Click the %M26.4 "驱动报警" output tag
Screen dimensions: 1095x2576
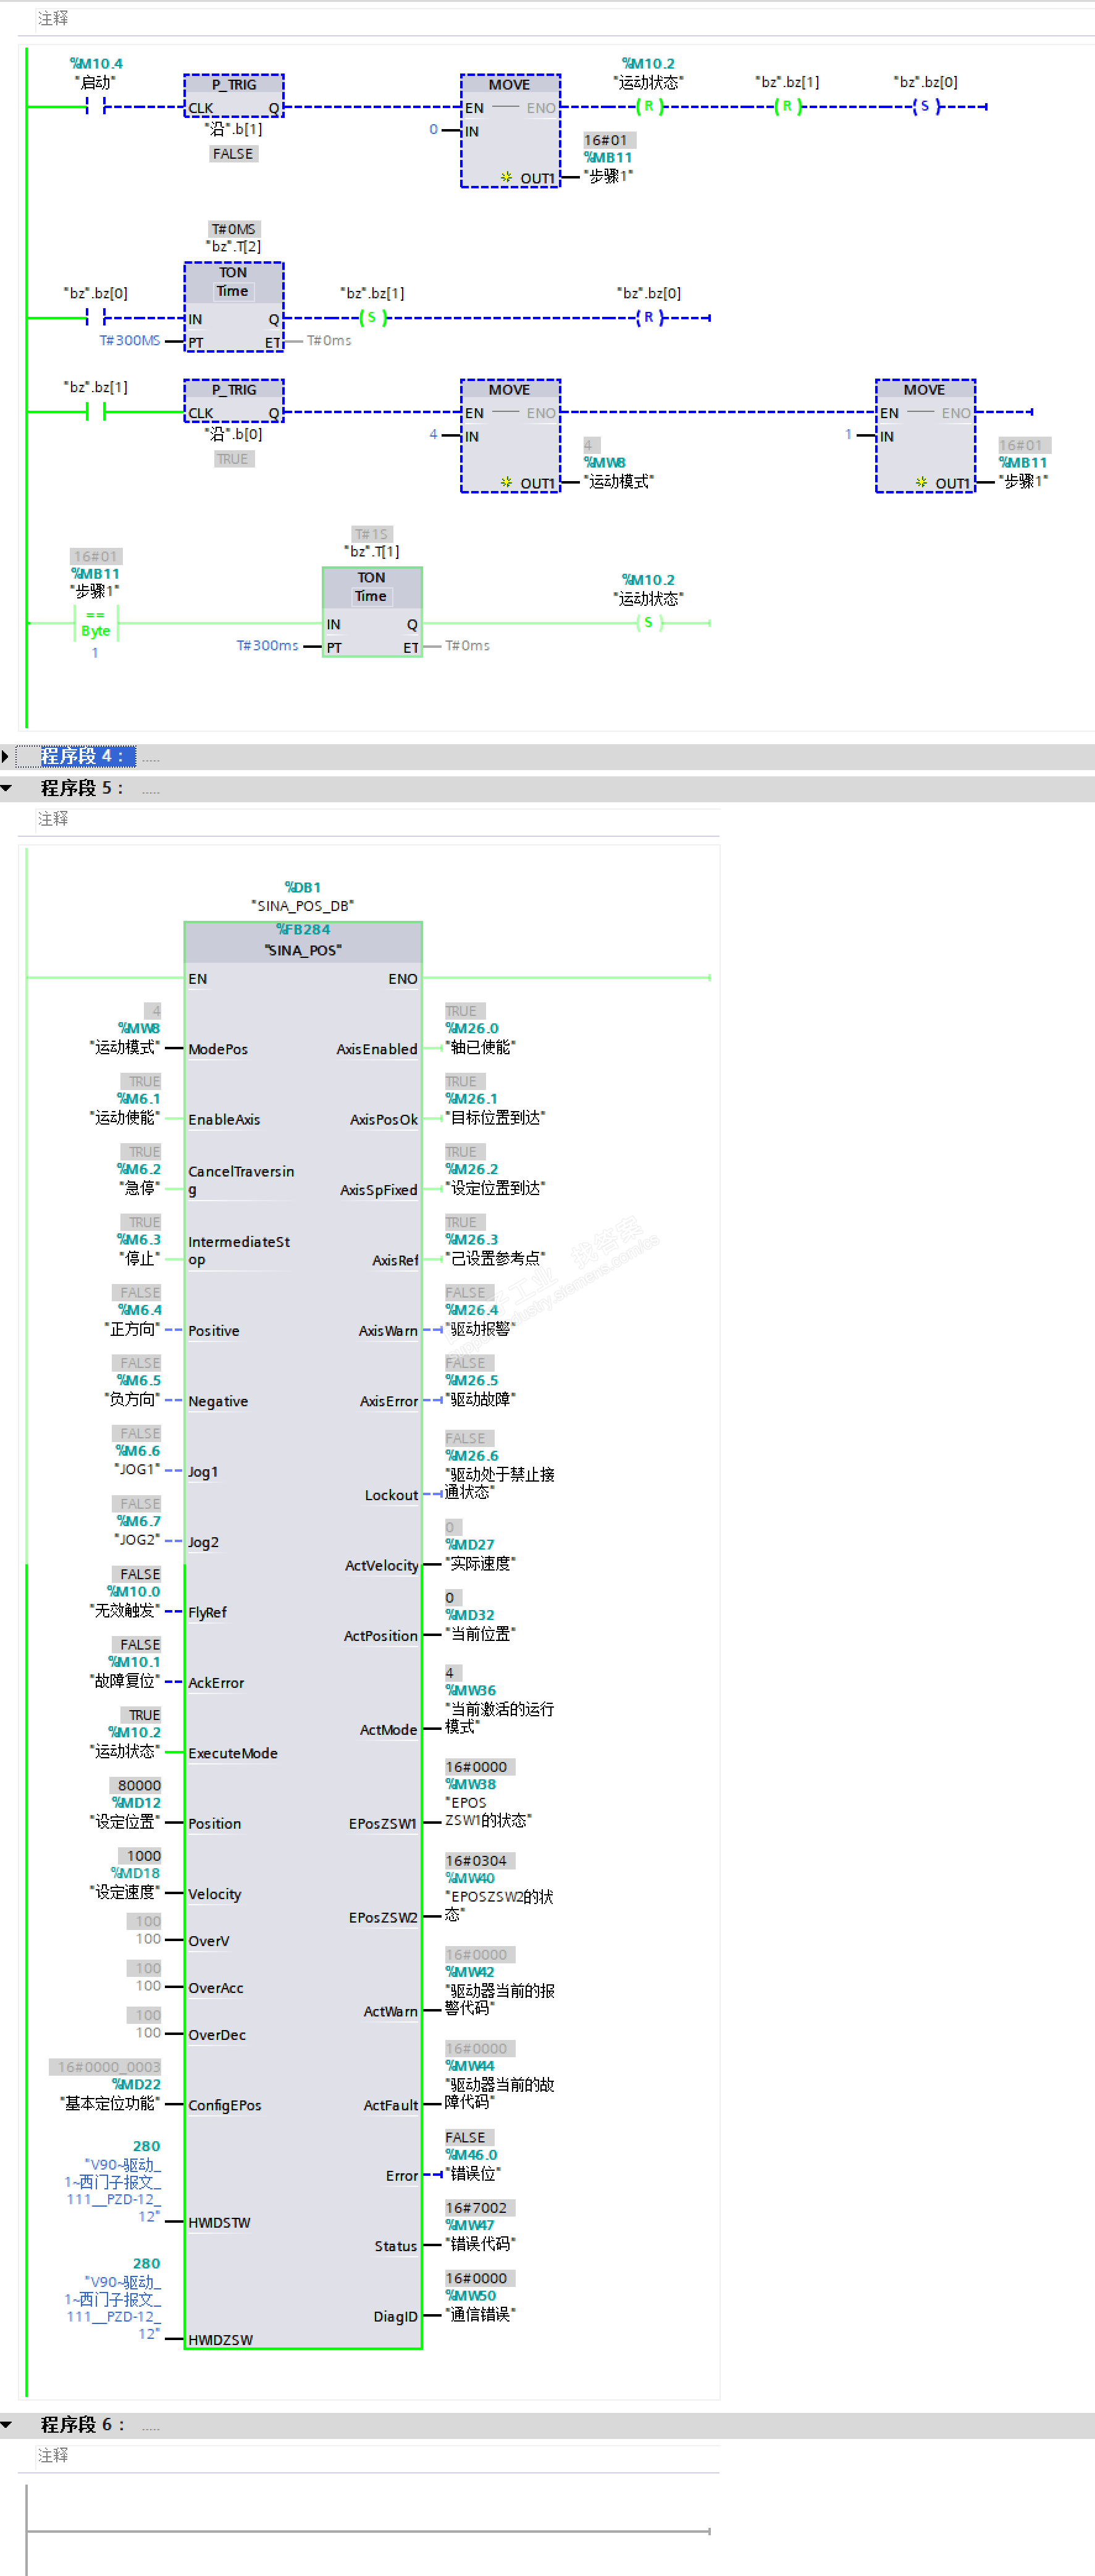pos(480,1319)
